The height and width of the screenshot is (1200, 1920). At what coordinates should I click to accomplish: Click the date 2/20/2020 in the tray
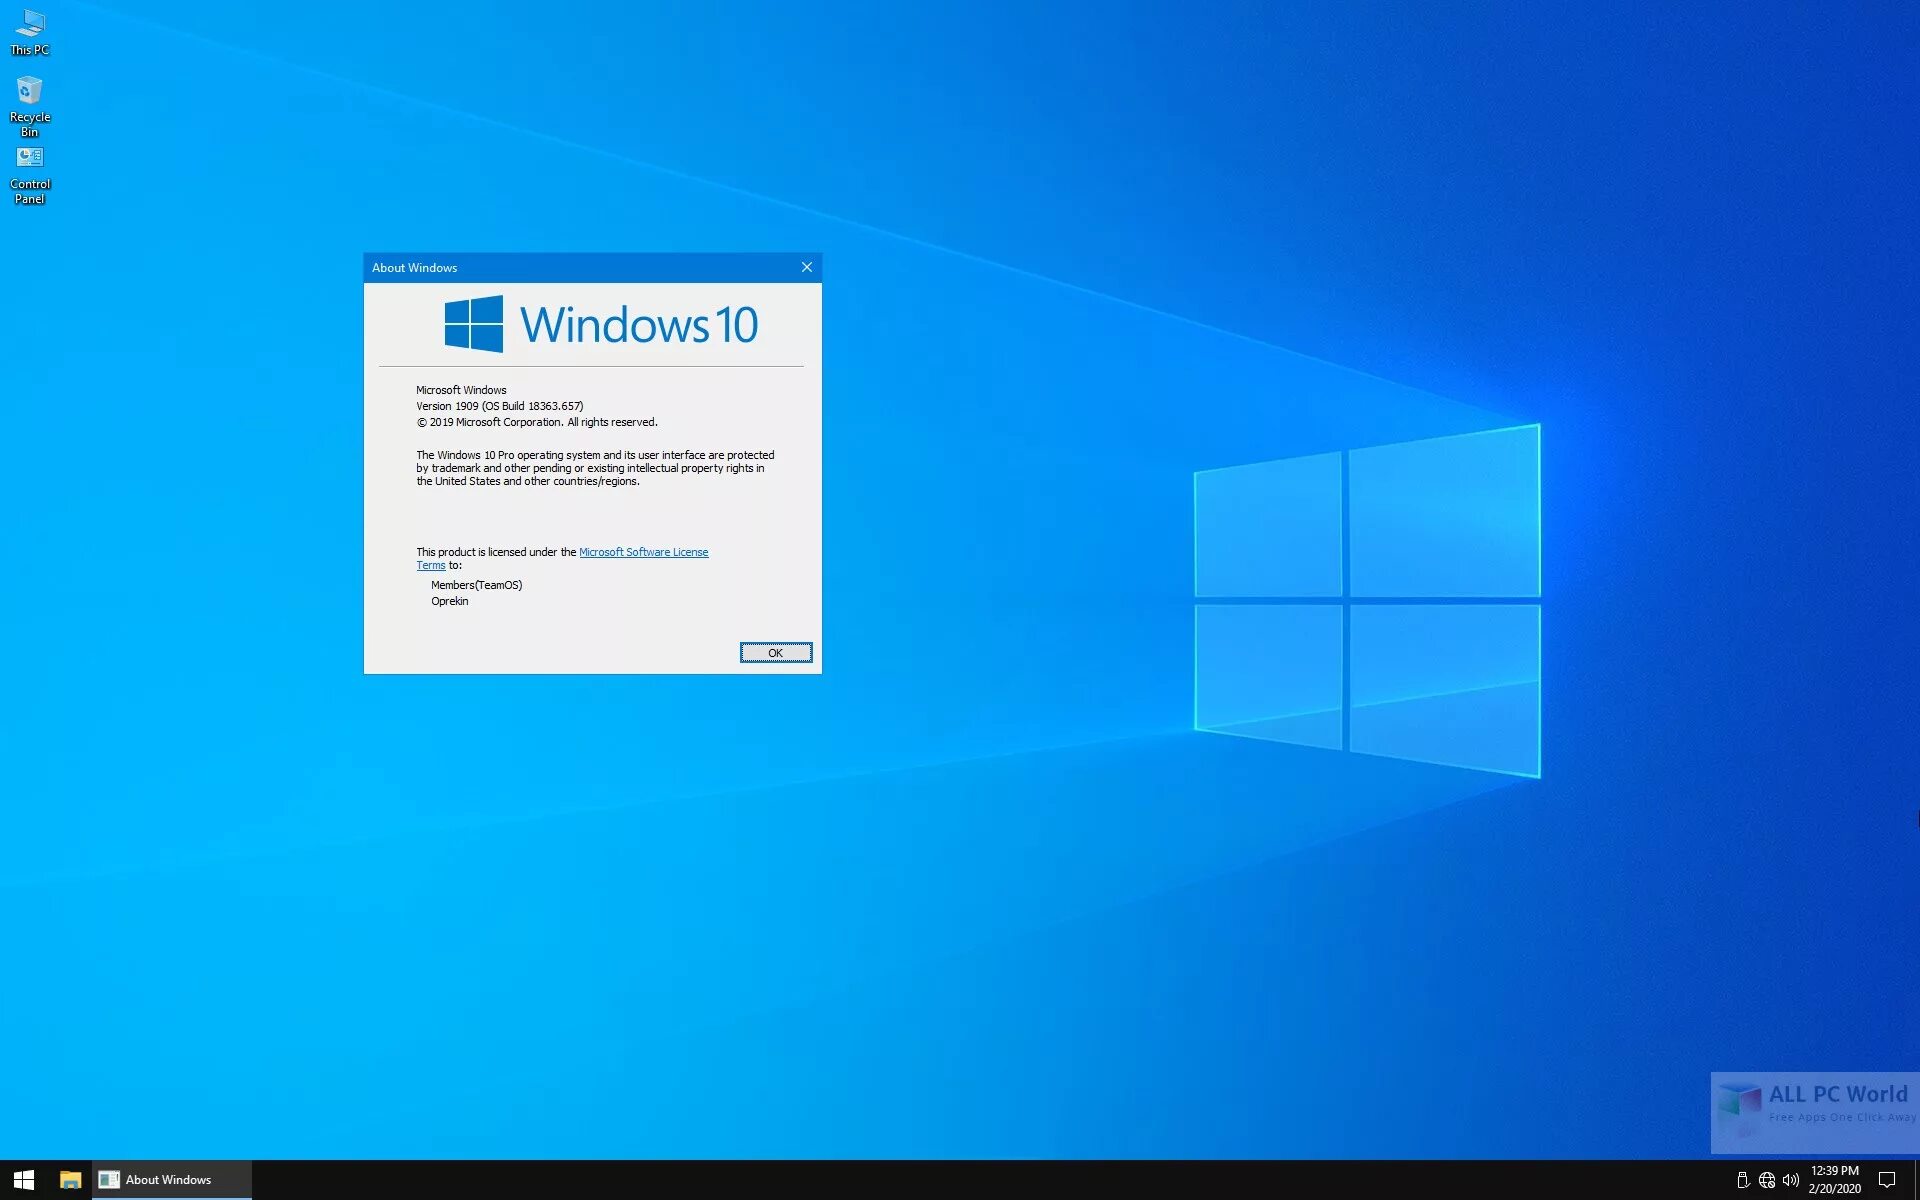coord(1833,1187)
